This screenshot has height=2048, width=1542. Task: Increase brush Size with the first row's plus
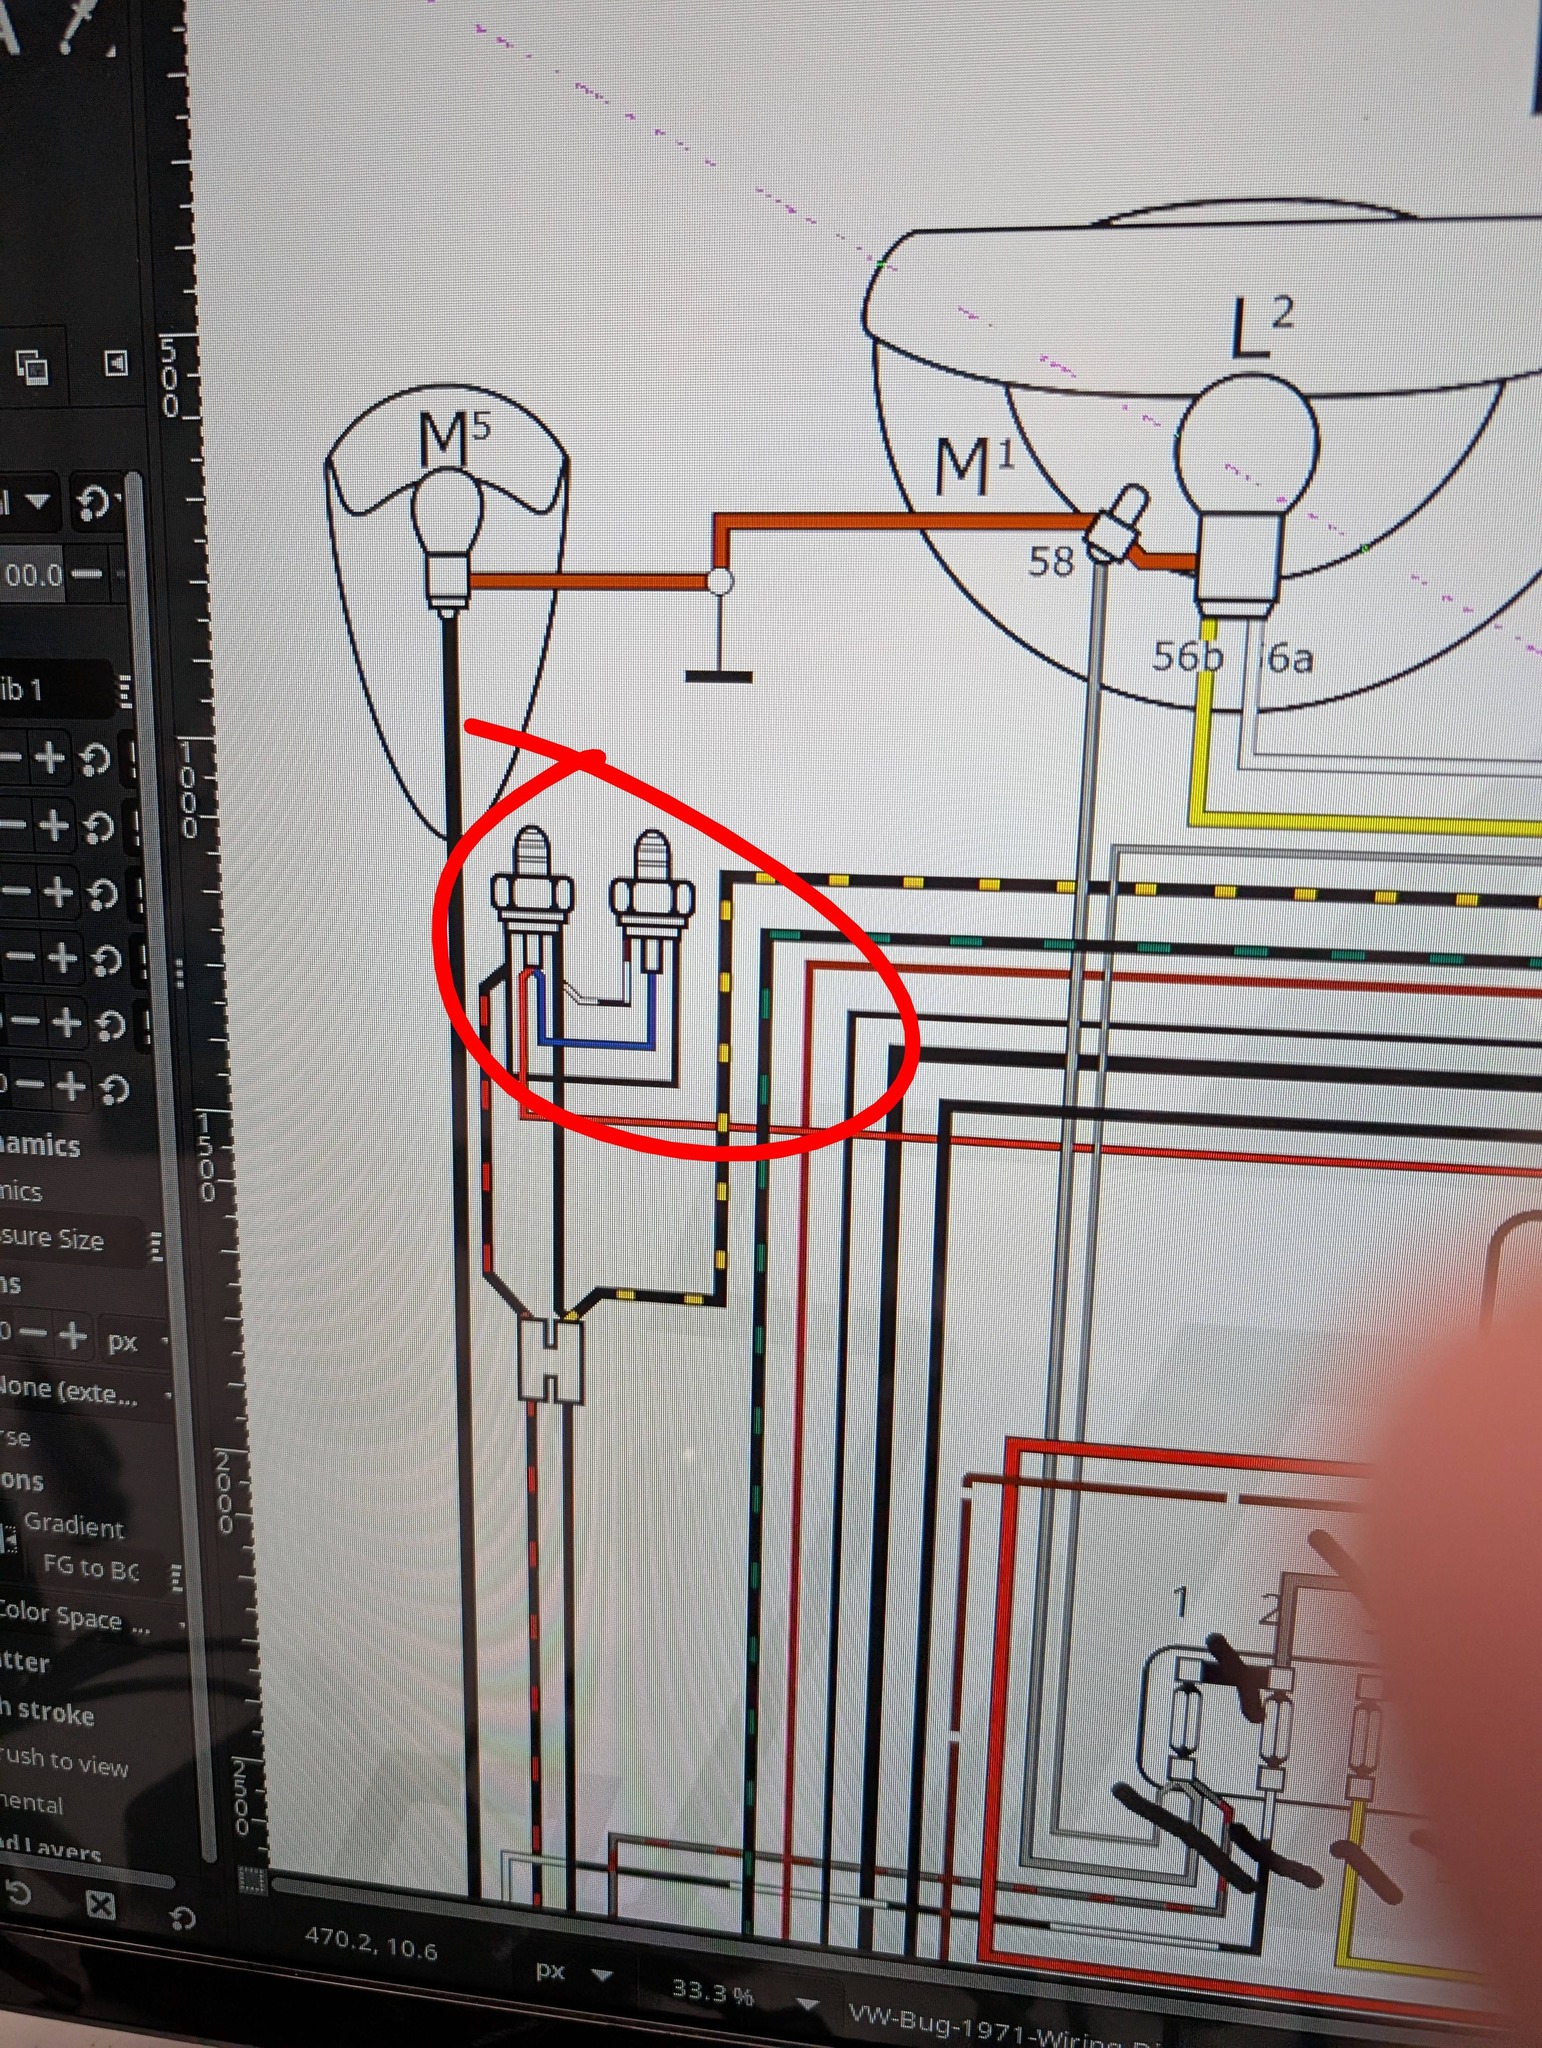(49, 758)
